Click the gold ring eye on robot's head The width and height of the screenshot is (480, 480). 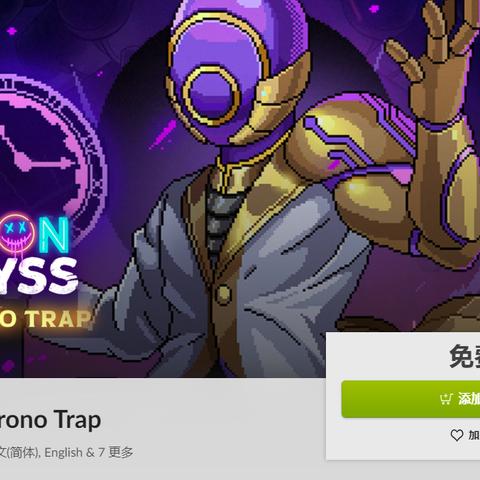click(211, 96)
